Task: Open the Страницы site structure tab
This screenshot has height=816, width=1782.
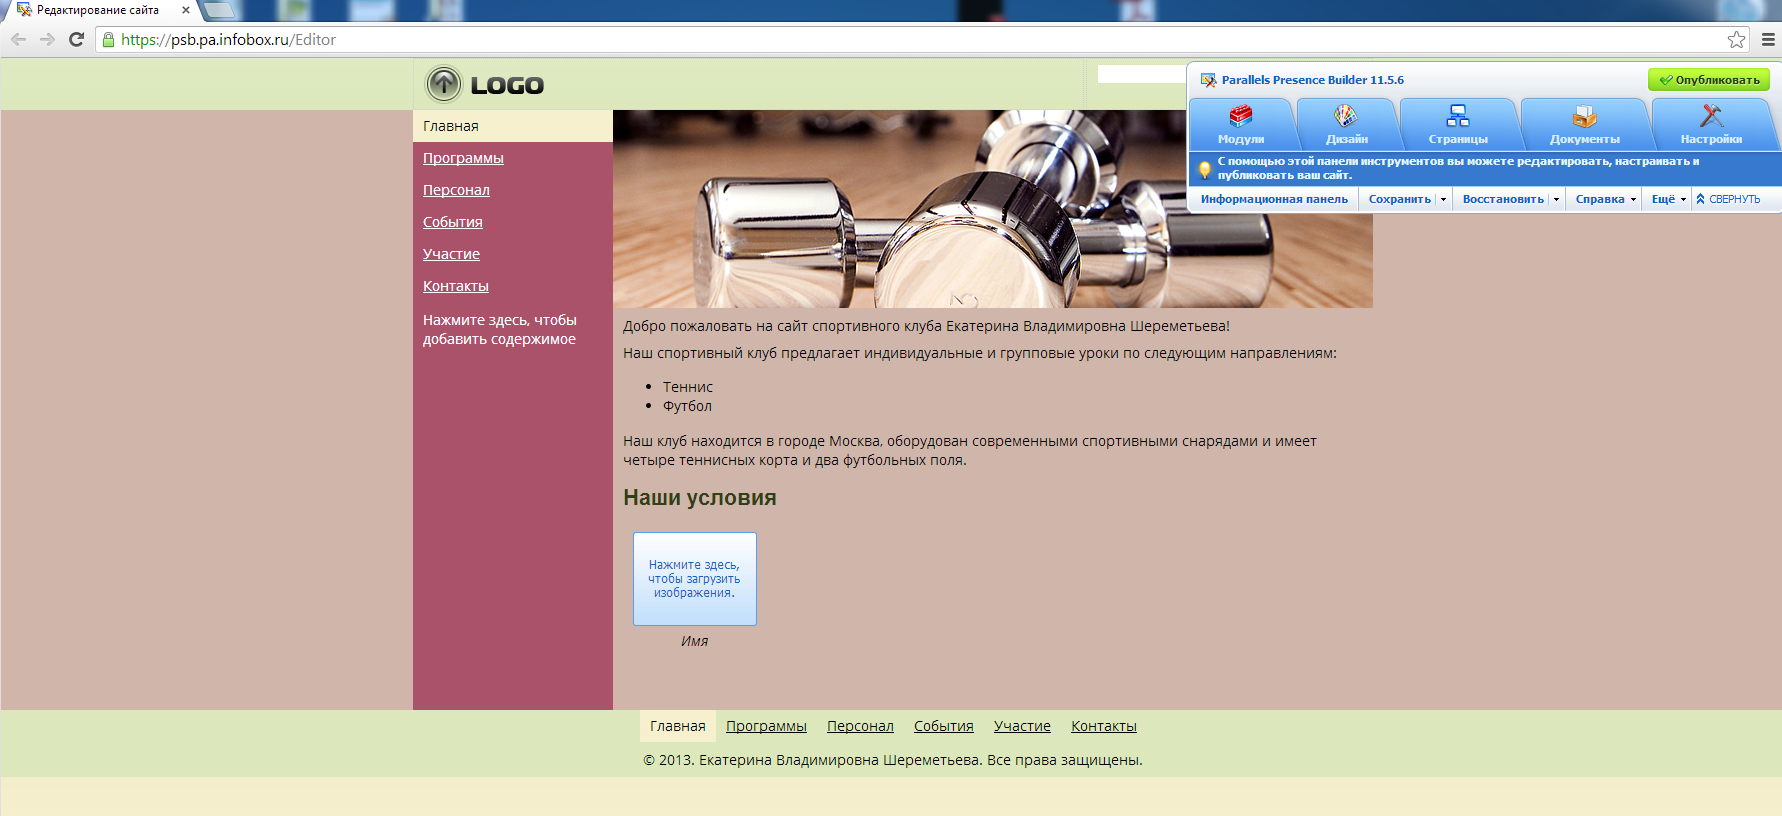Action: coord(1458,118)
